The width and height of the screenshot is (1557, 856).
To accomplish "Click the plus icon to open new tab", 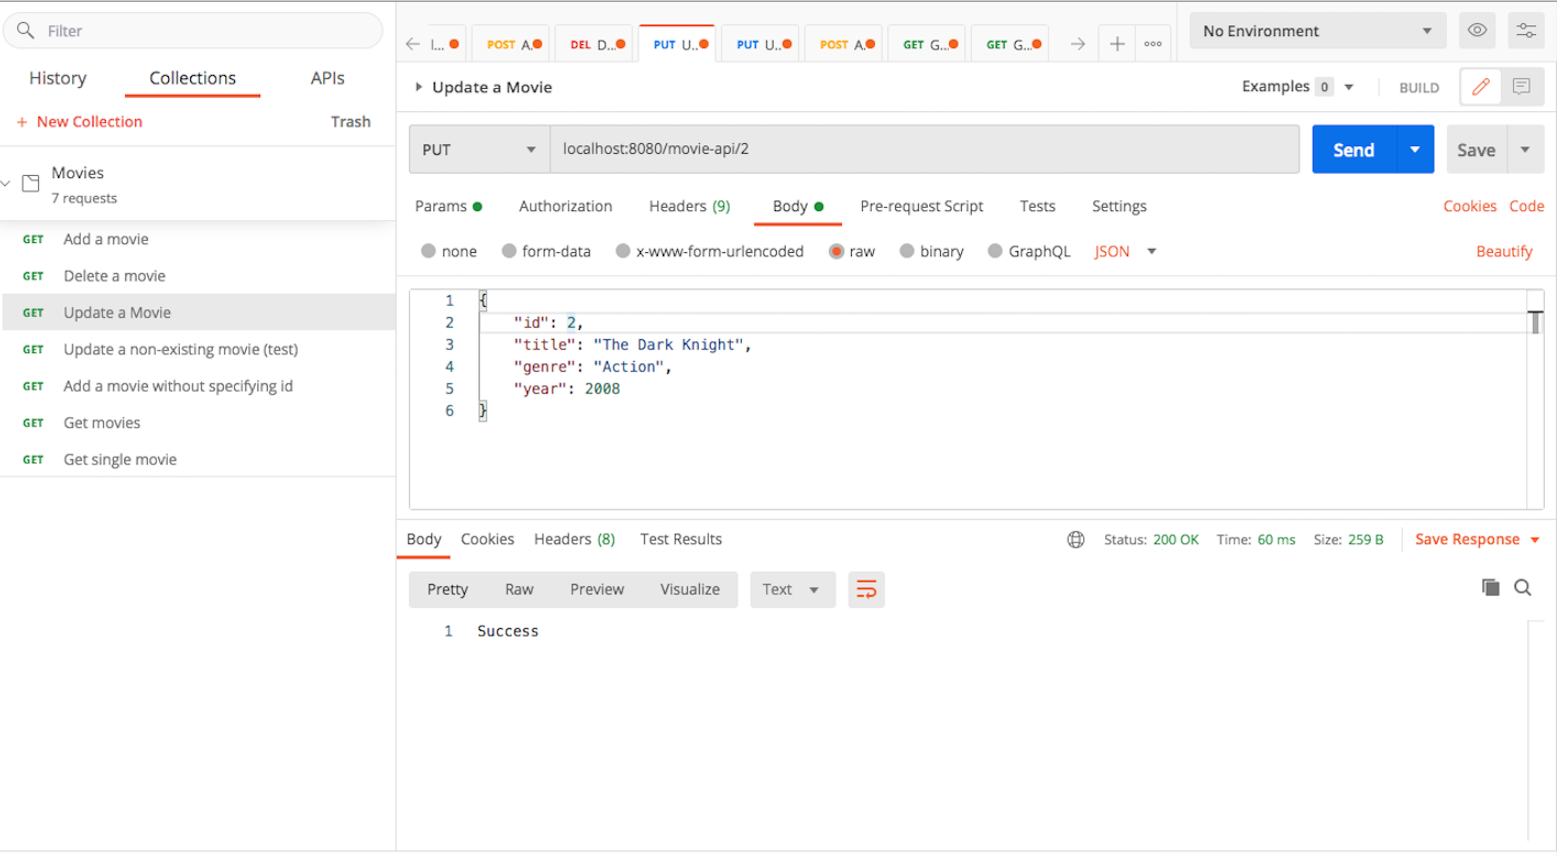I will tap(1117, 44).
